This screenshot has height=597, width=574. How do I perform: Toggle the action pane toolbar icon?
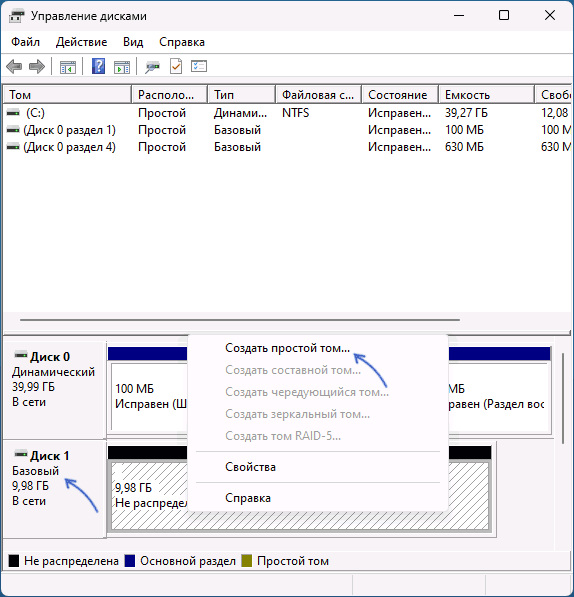tap(122, 67)
